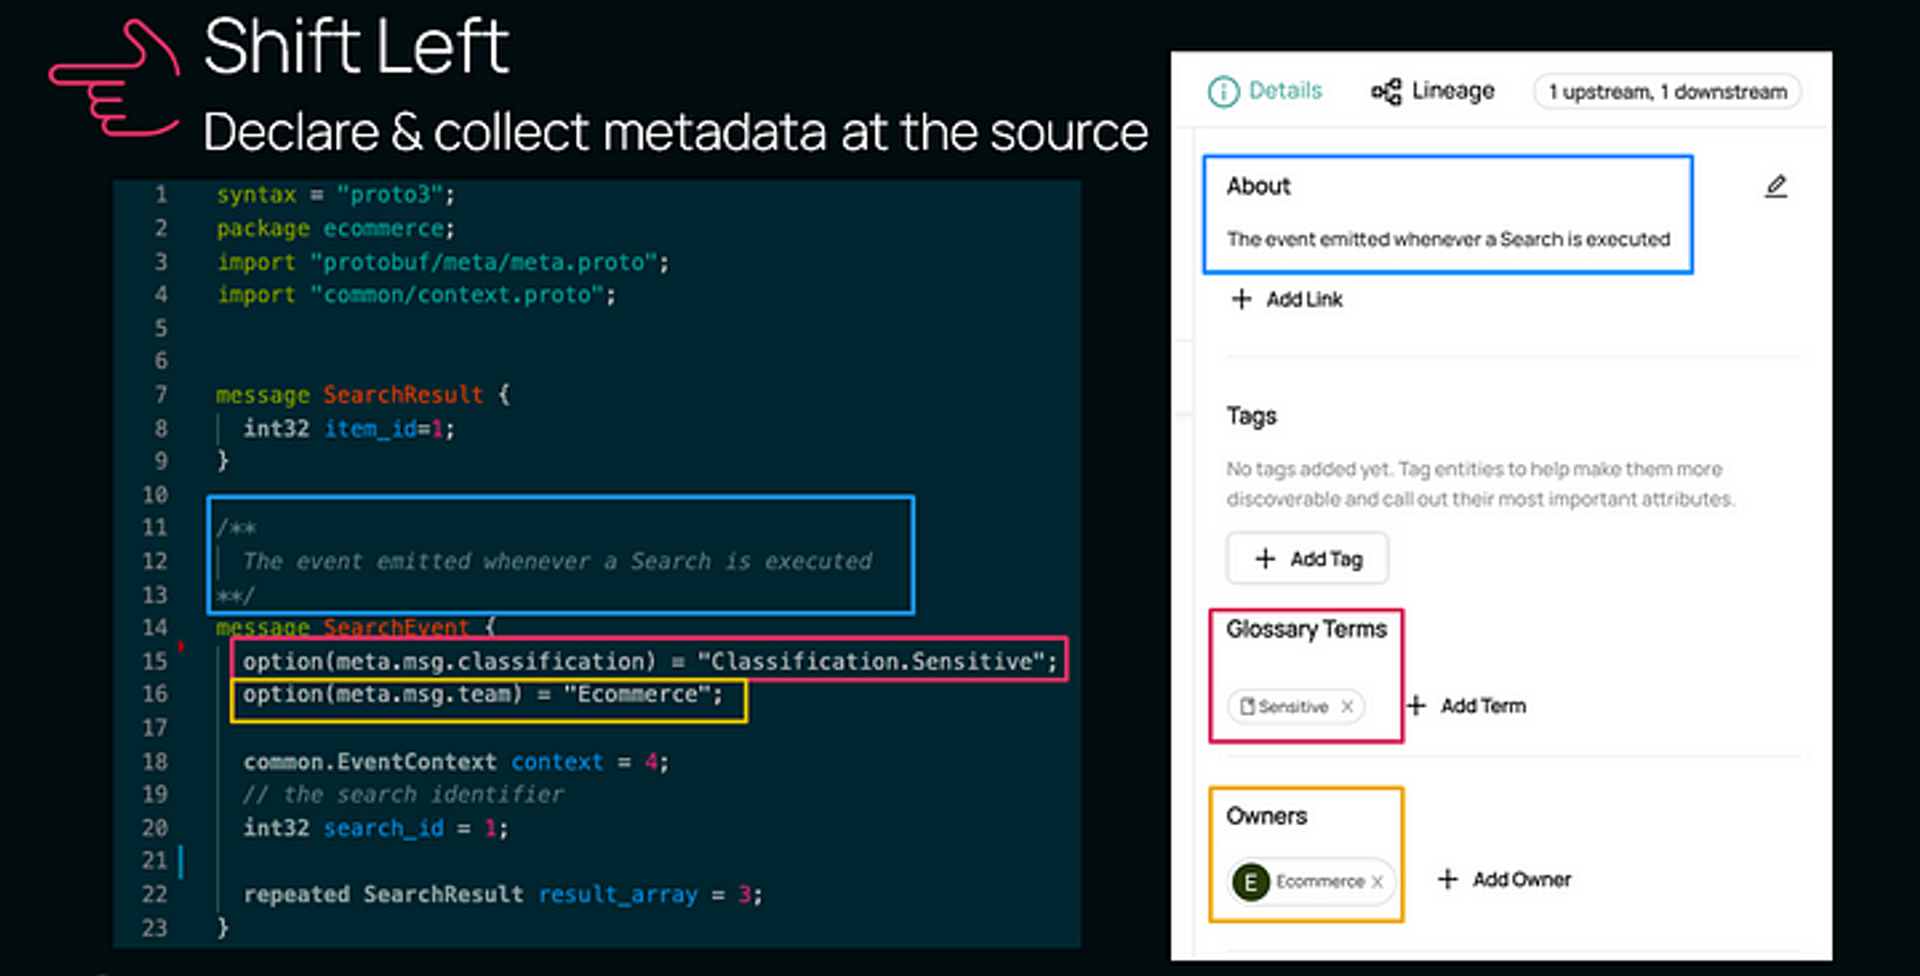Remove the Sensitive glossary term with X
1920x976 pixels.
point(1347,706)
